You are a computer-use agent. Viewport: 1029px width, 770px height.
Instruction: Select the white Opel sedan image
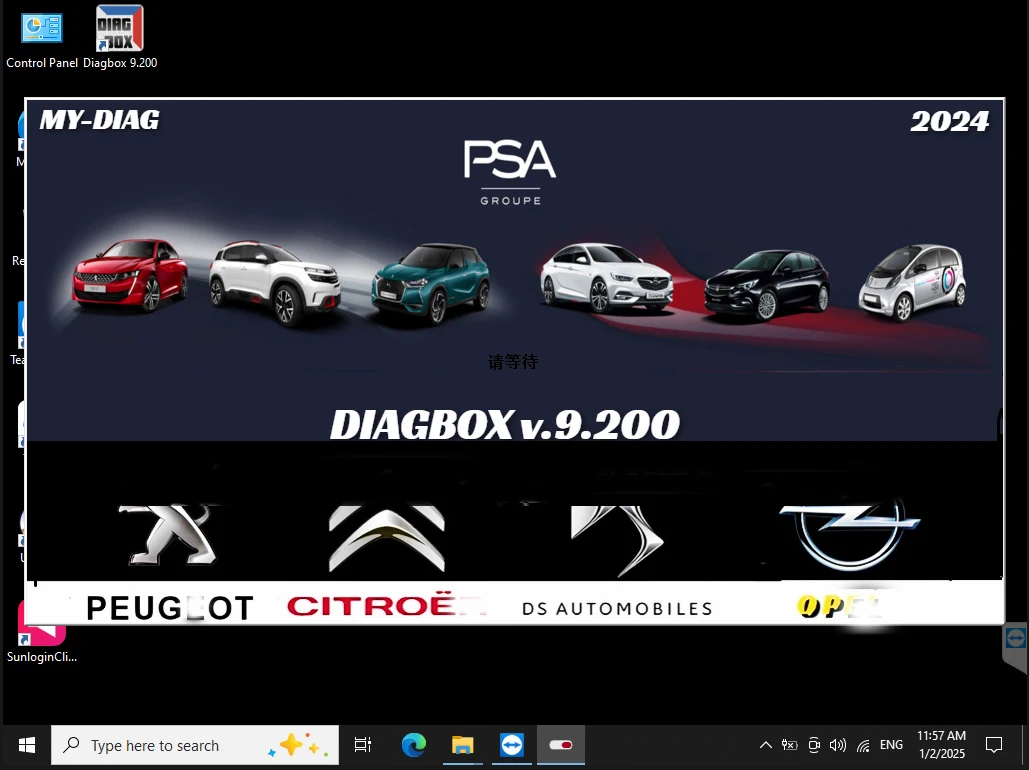606,277
